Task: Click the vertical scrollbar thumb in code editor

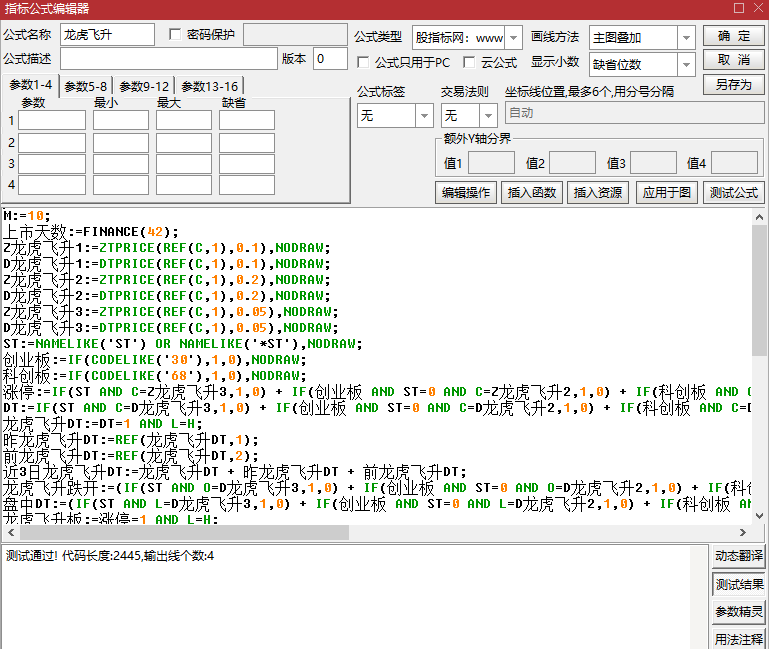Action: coord(759,290)
